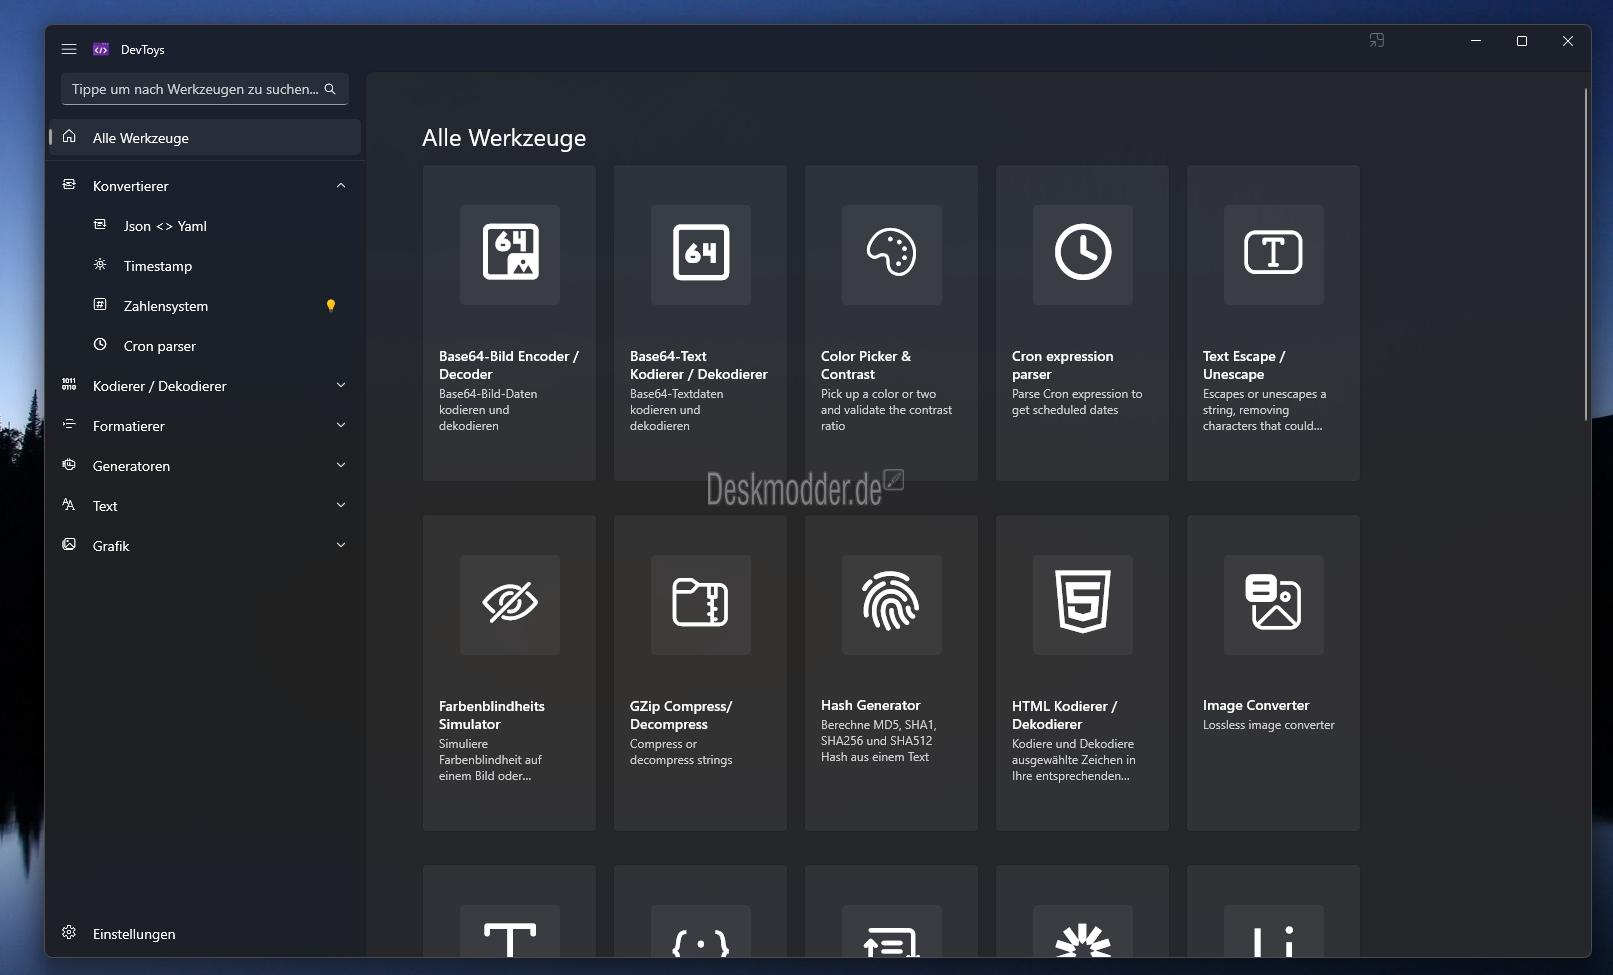Click the DevToys app logo icon
Viewport: 1613px width, 975px height.
pyautogui.click(x=101, y=49)
